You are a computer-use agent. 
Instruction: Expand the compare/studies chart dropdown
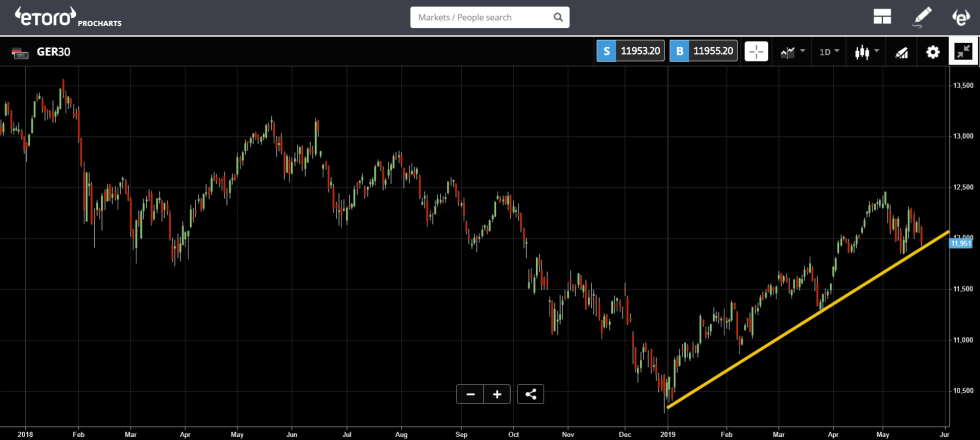pyautogui.click(x=793, y=52)
